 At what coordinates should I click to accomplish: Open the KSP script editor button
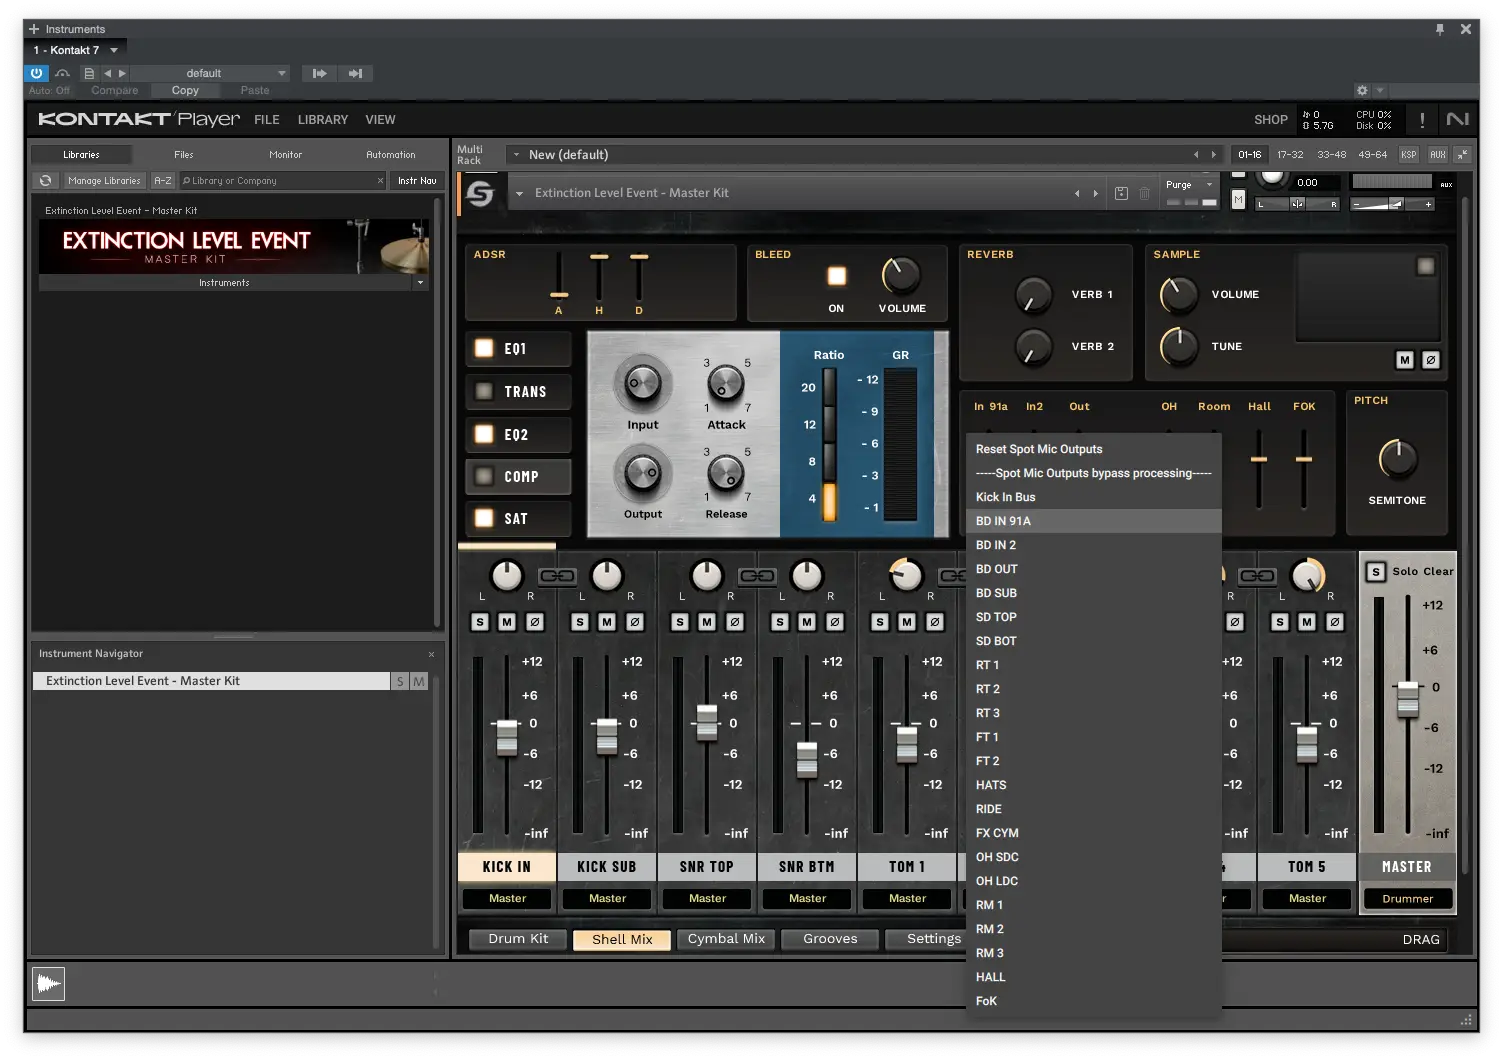point(1408,155)
